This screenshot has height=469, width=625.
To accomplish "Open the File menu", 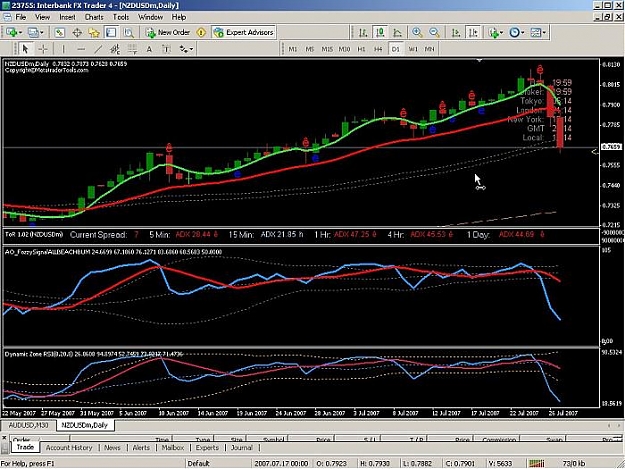I will (21, 17).
